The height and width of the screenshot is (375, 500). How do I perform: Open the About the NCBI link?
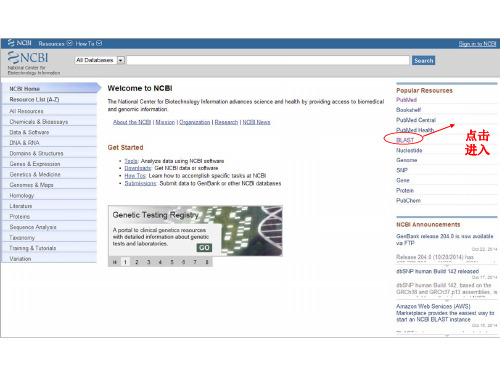132,122
